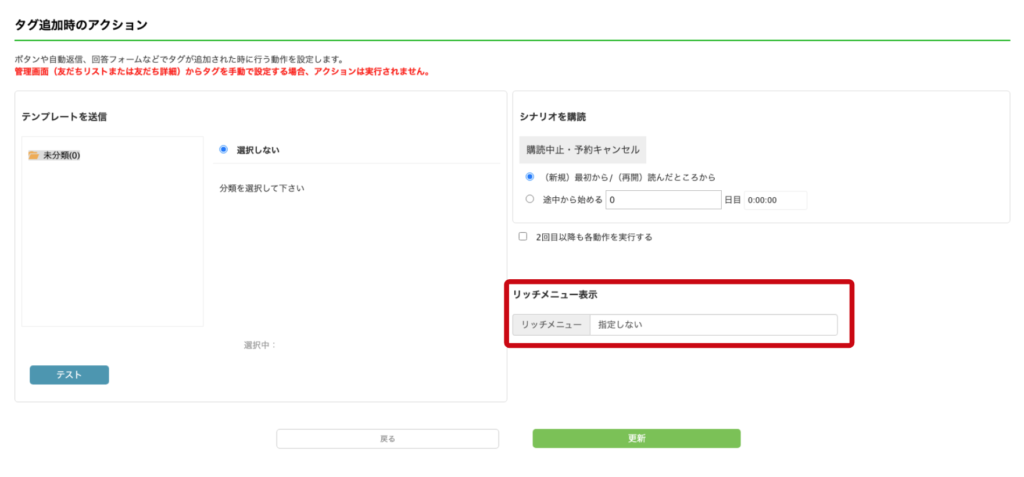This screenshot has width=1024, height=477.
Task: Open the リッチメニュー 指定しない dropdown
Action: click(x=713, y=325)
